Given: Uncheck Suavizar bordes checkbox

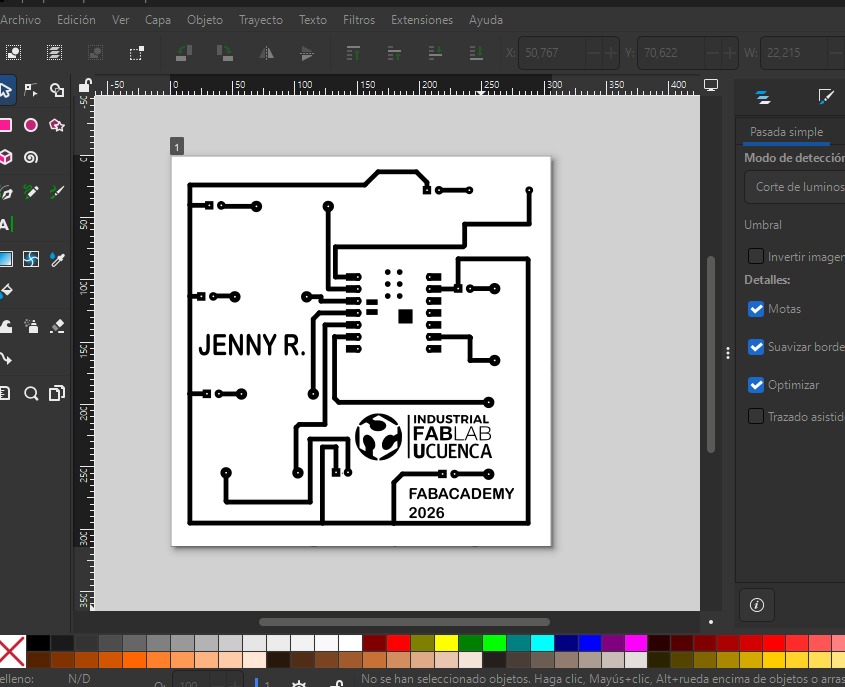Looking at the screenshot, I should (756, 346).
